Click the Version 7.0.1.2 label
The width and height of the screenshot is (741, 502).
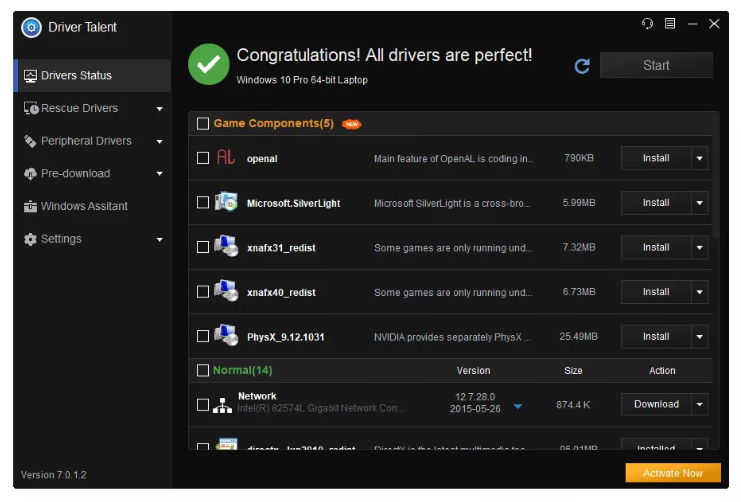coord(53,475)
